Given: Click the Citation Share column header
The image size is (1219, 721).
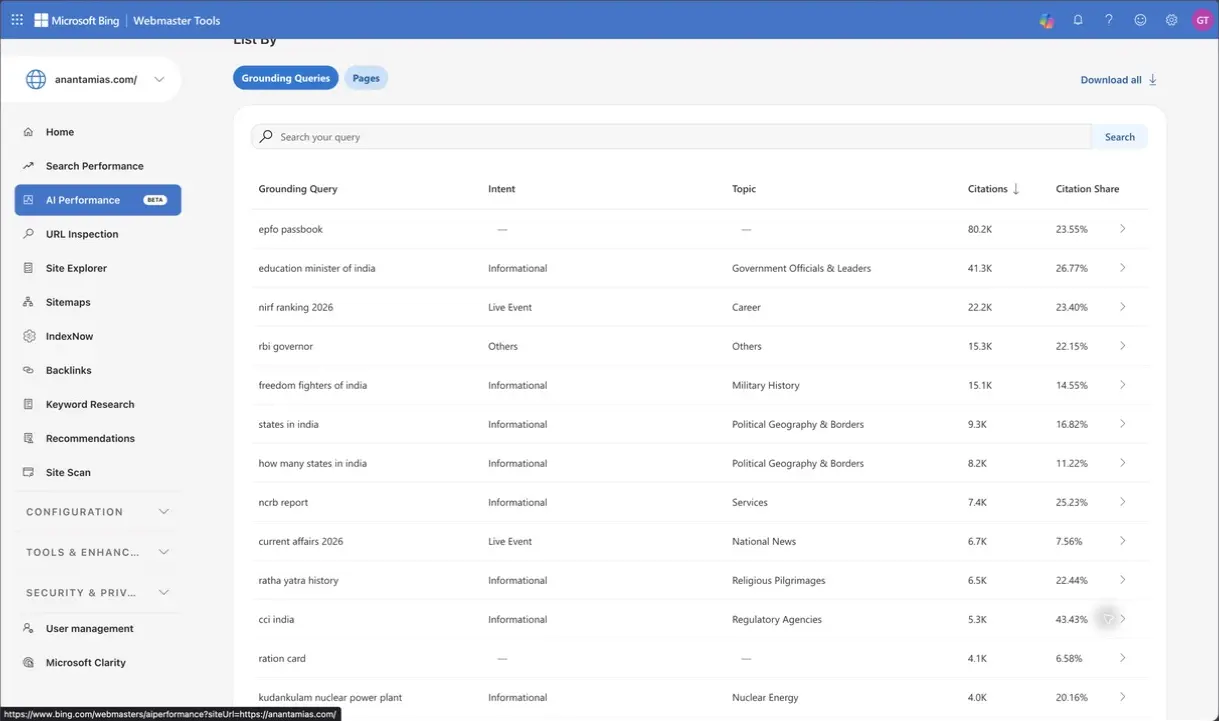Looking at the screenshot, I should (1088, 189).
